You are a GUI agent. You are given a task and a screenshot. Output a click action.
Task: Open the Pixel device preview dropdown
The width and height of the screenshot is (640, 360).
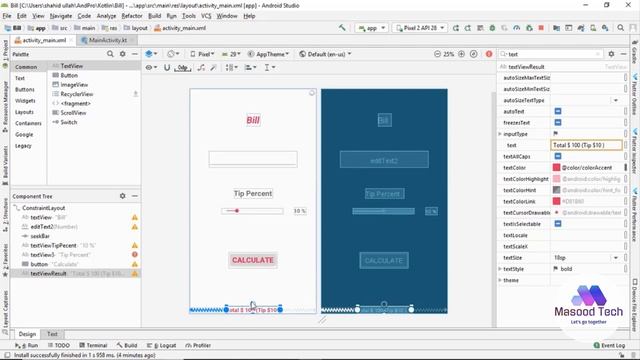(202, 54)
